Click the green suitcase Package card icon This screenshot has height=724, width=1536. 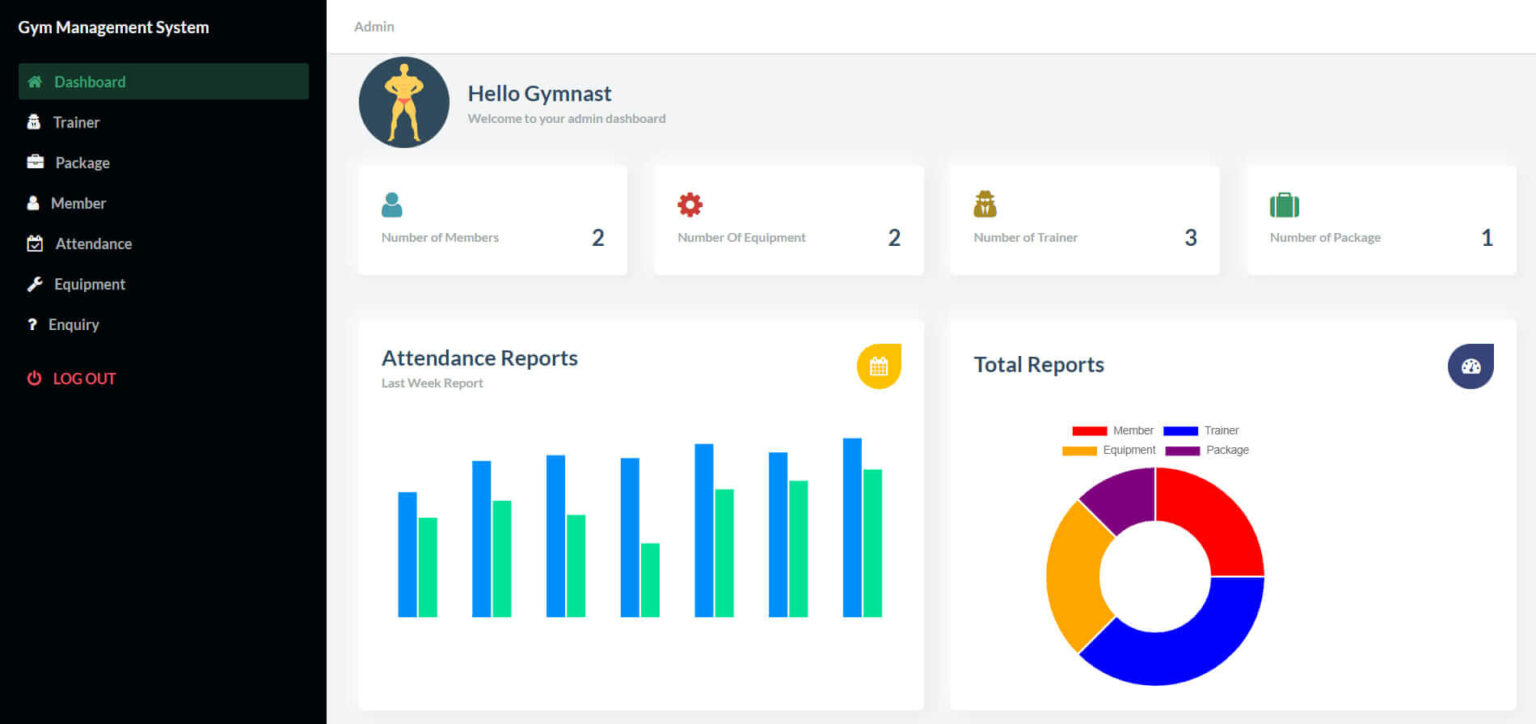tap(1284, 205)
